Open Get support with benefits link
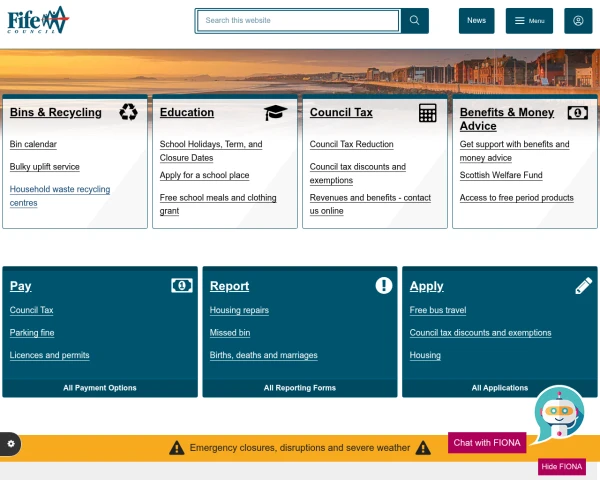 (x=514, y=151)
